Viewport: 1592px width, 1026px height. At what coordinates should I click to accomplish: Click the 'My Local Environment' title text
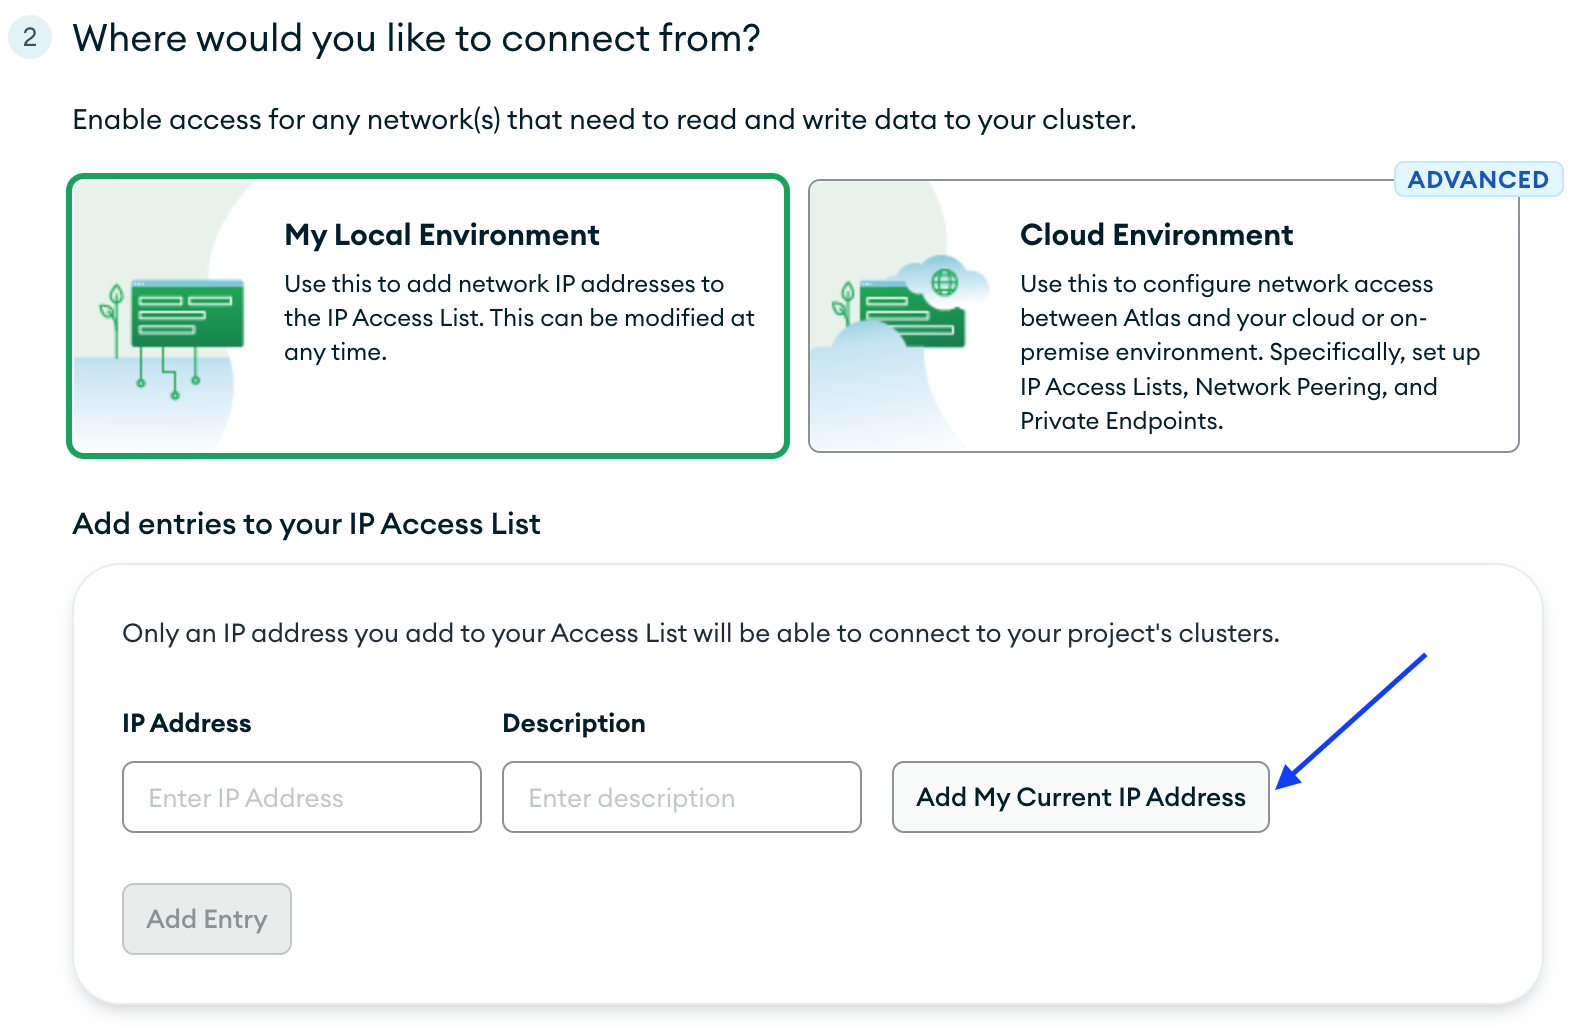442,235
